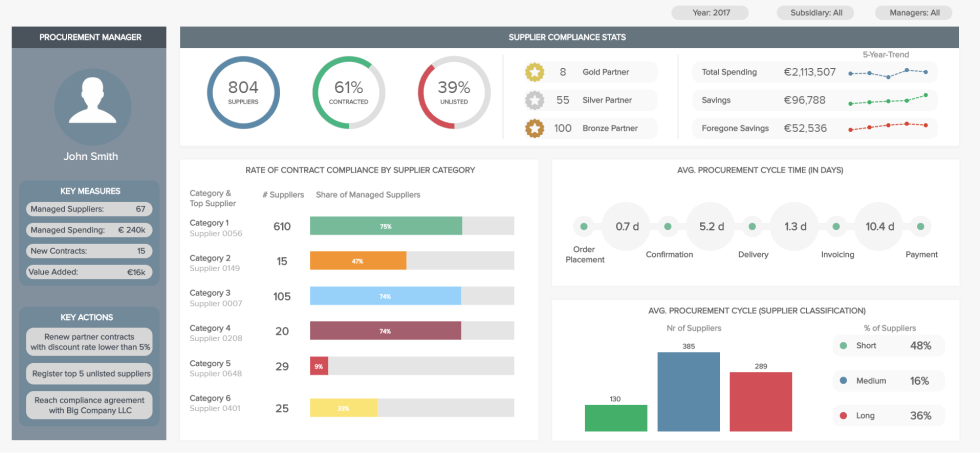The height and width of the screenshot is (455, 980).
Task: Click the 10.4 d cycle time circle
Action: (880, 226)
